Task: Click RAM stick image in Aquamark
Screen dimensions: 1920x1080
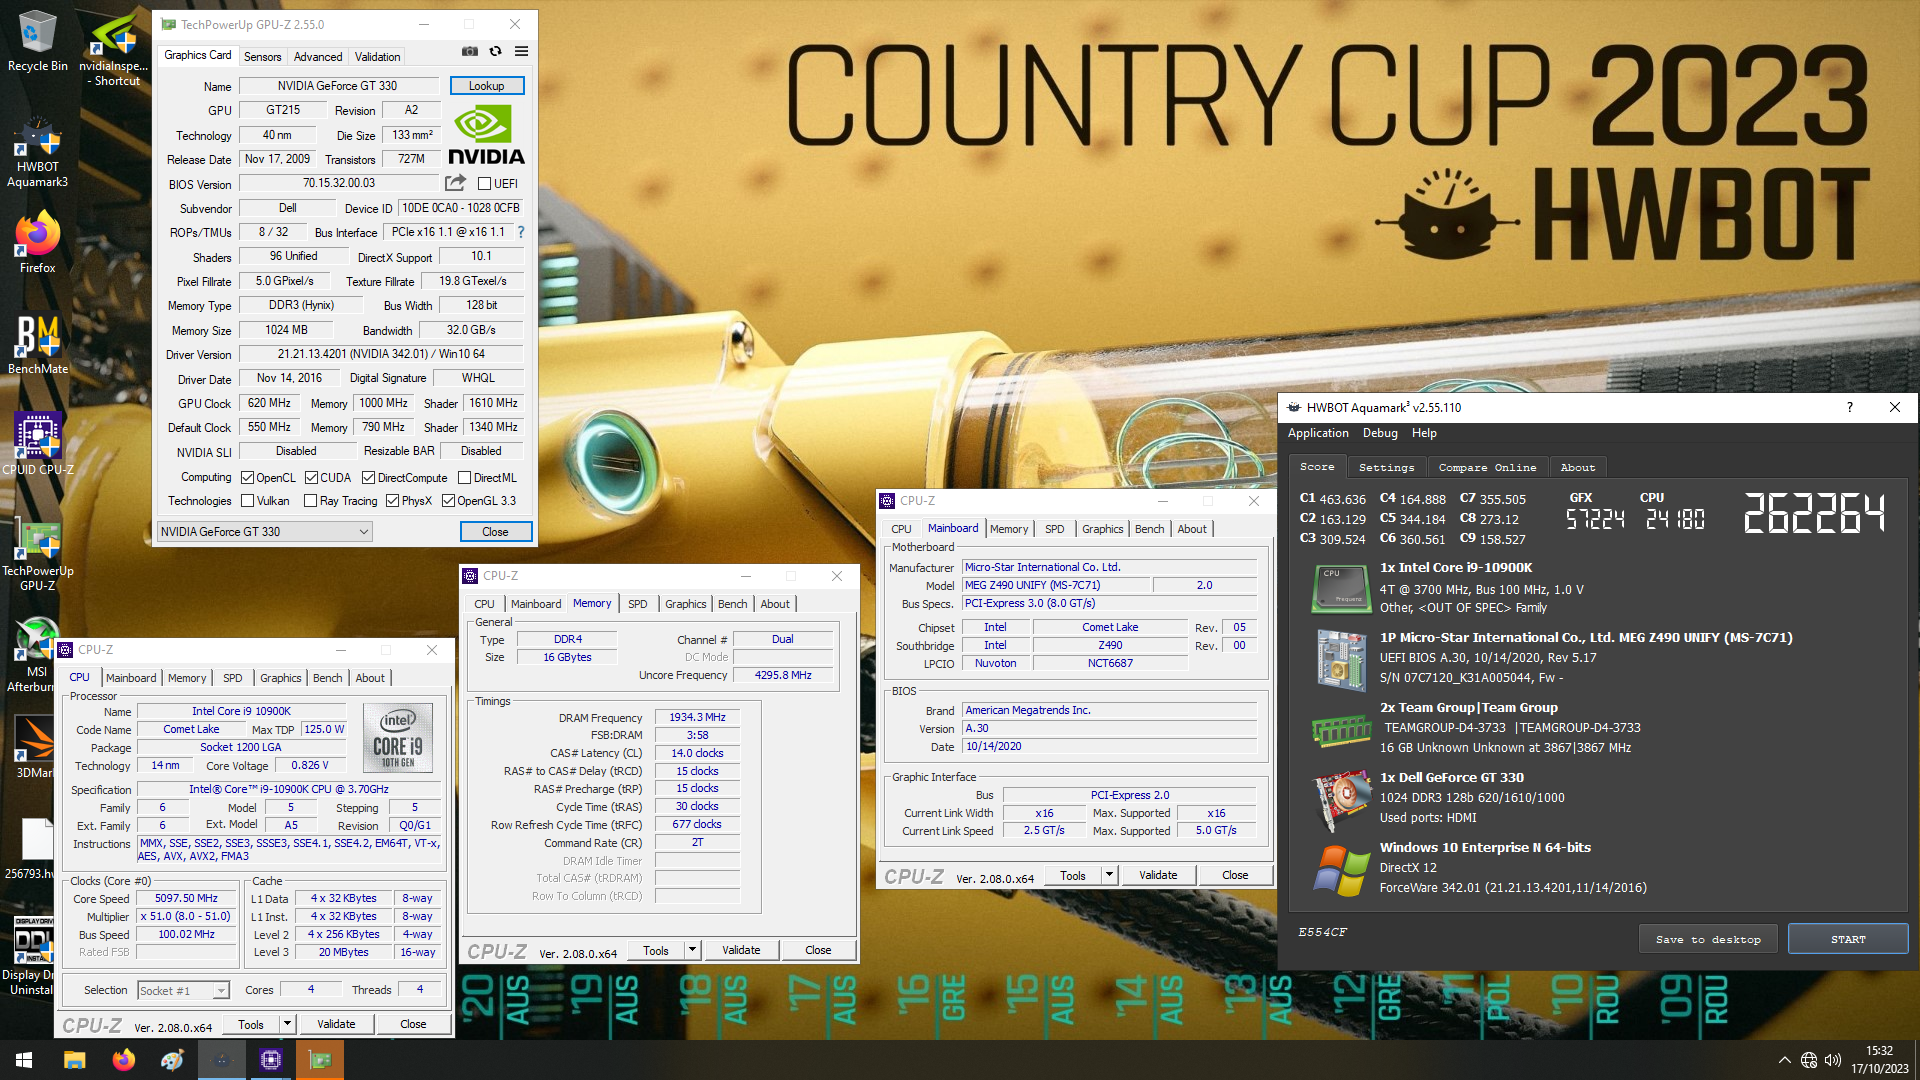Action: (x=1340, y=730)
